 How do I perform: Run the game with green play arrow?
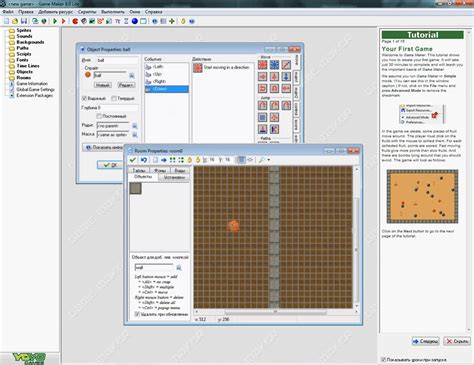pos(55,21)
